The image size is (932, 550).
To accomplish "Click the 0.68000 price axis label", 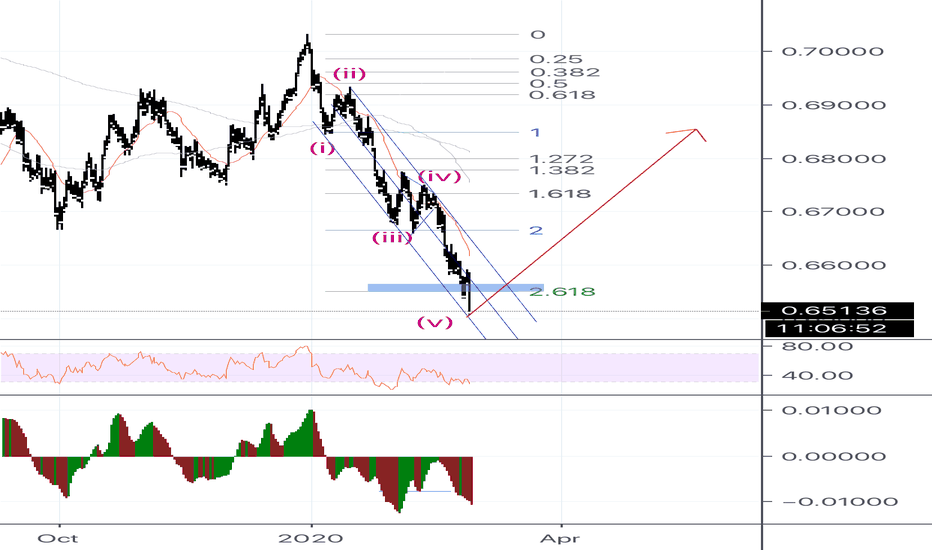I will (x=833, y=158).
